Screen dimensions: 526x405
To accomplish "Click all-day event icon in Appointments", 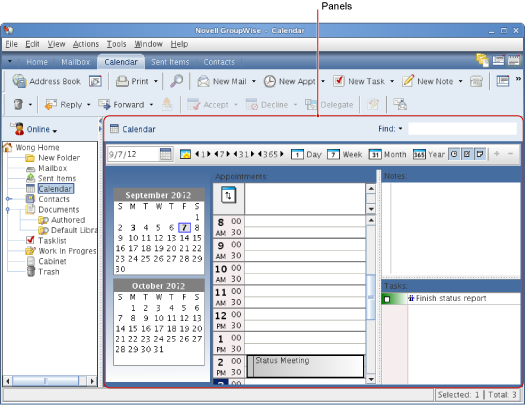I will [x=228, y=195].
